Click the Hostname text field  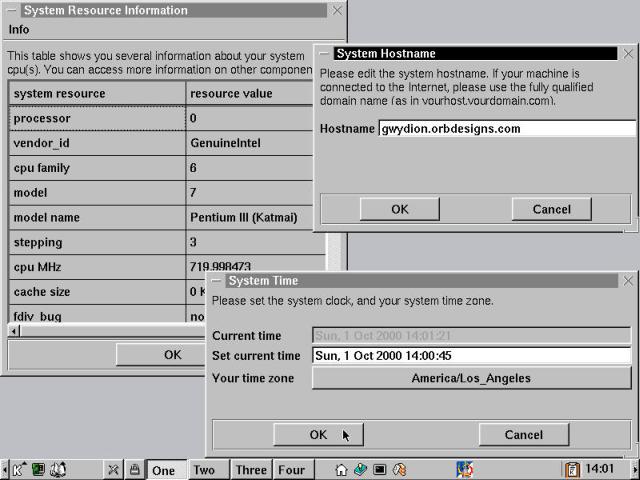coord(506,128)
